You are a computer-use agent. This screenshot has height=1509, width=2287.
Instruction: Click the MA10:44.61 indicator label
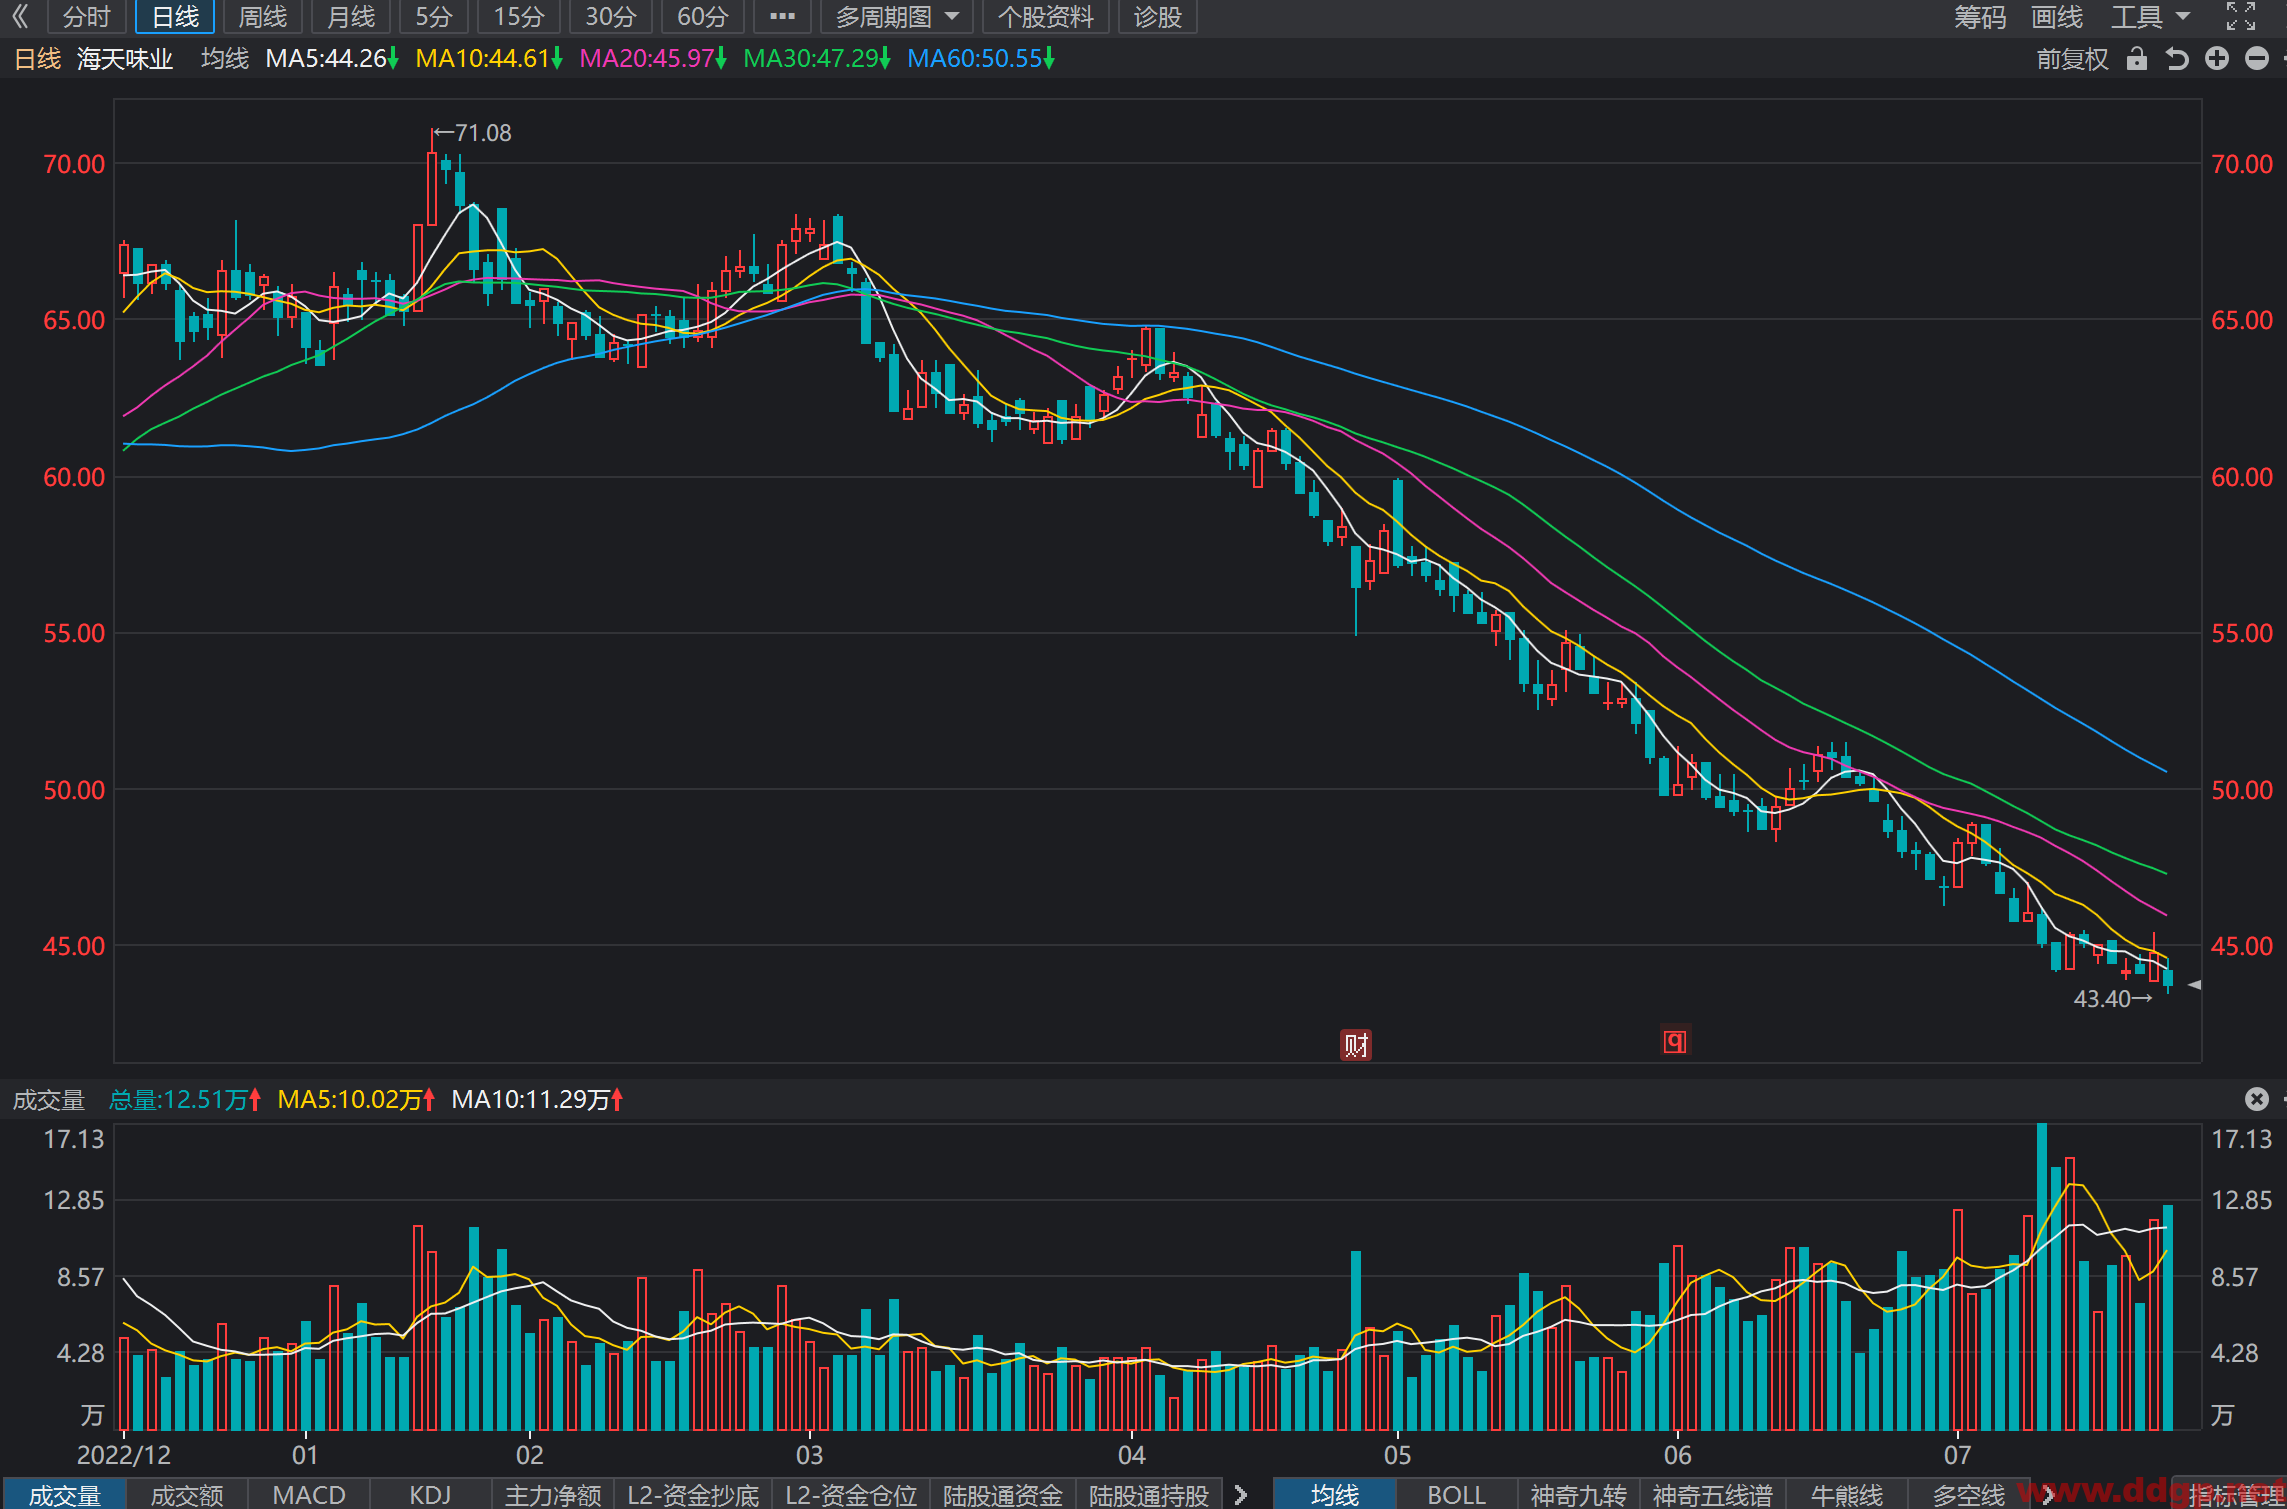click(488, 59)
